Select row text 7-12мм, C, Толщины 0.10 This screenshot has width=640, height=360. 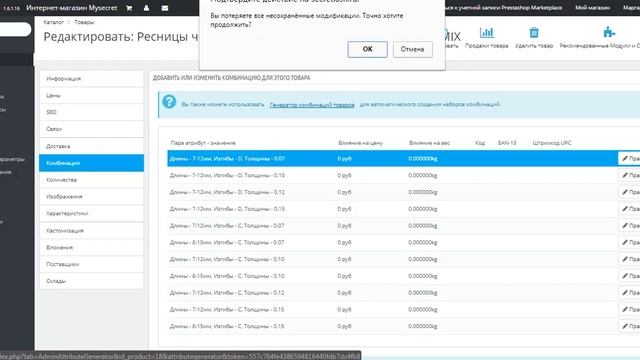tap(227, 259)
